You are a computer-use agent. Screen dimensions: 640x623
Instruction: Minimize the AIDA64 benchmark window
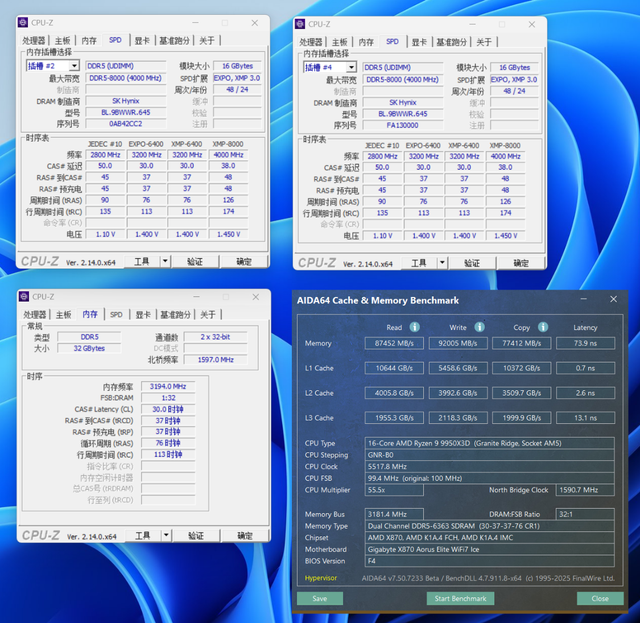tap(584, 299)
